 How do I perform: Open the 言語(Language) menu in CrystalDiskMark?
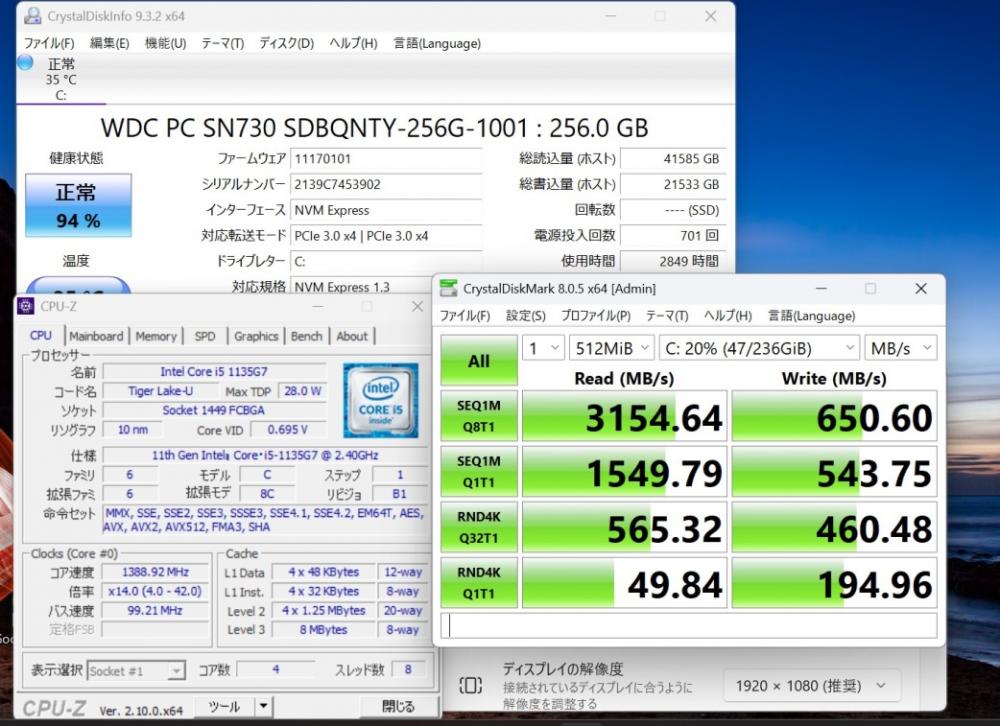[811, 316]
